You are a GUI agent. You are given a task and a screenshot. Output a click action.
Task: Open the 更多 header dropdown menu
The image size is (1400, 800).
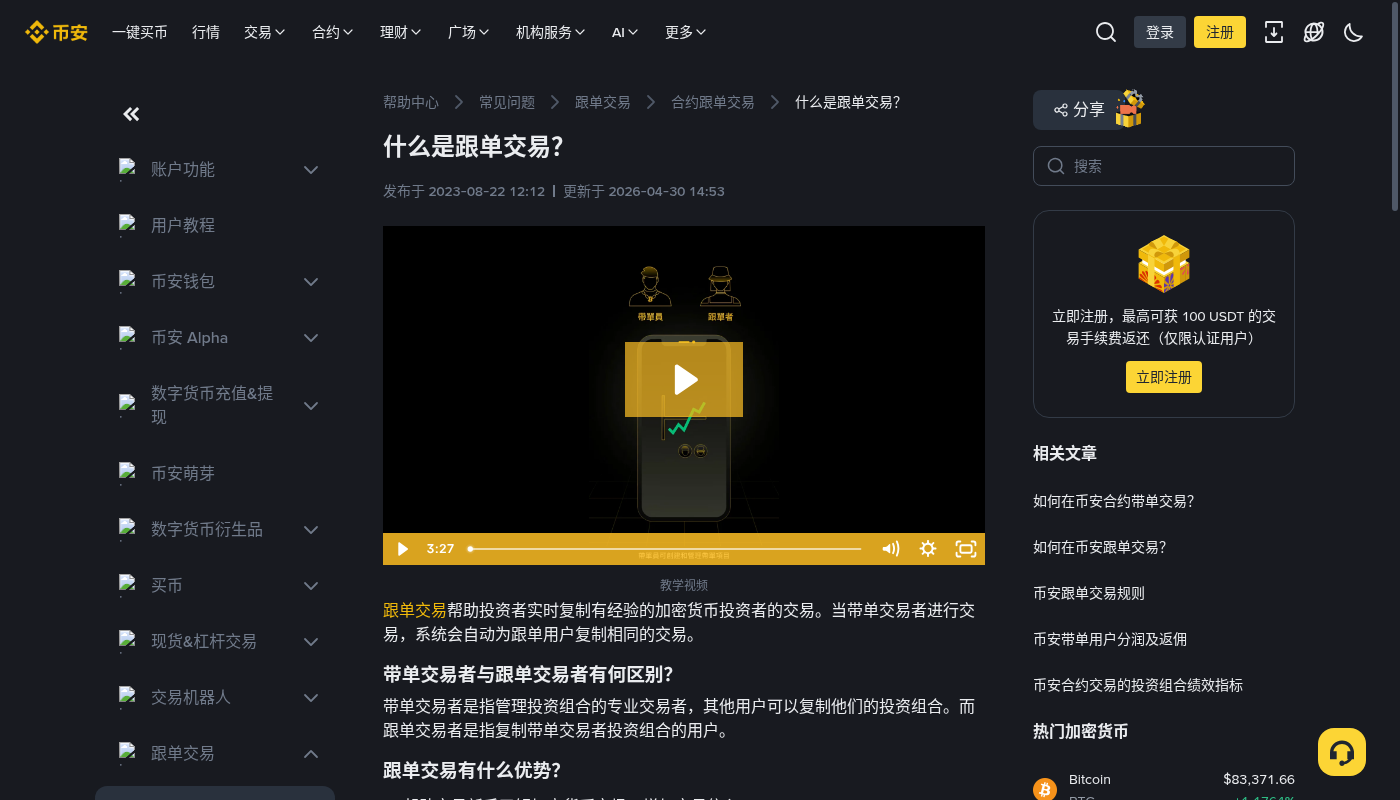(x=686, y=32)
